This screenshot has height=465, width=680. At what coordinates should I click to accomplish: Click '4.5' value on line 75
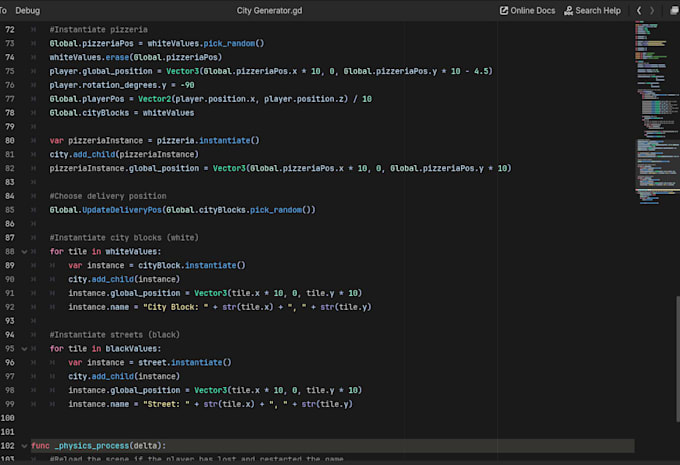coord(481,71)
